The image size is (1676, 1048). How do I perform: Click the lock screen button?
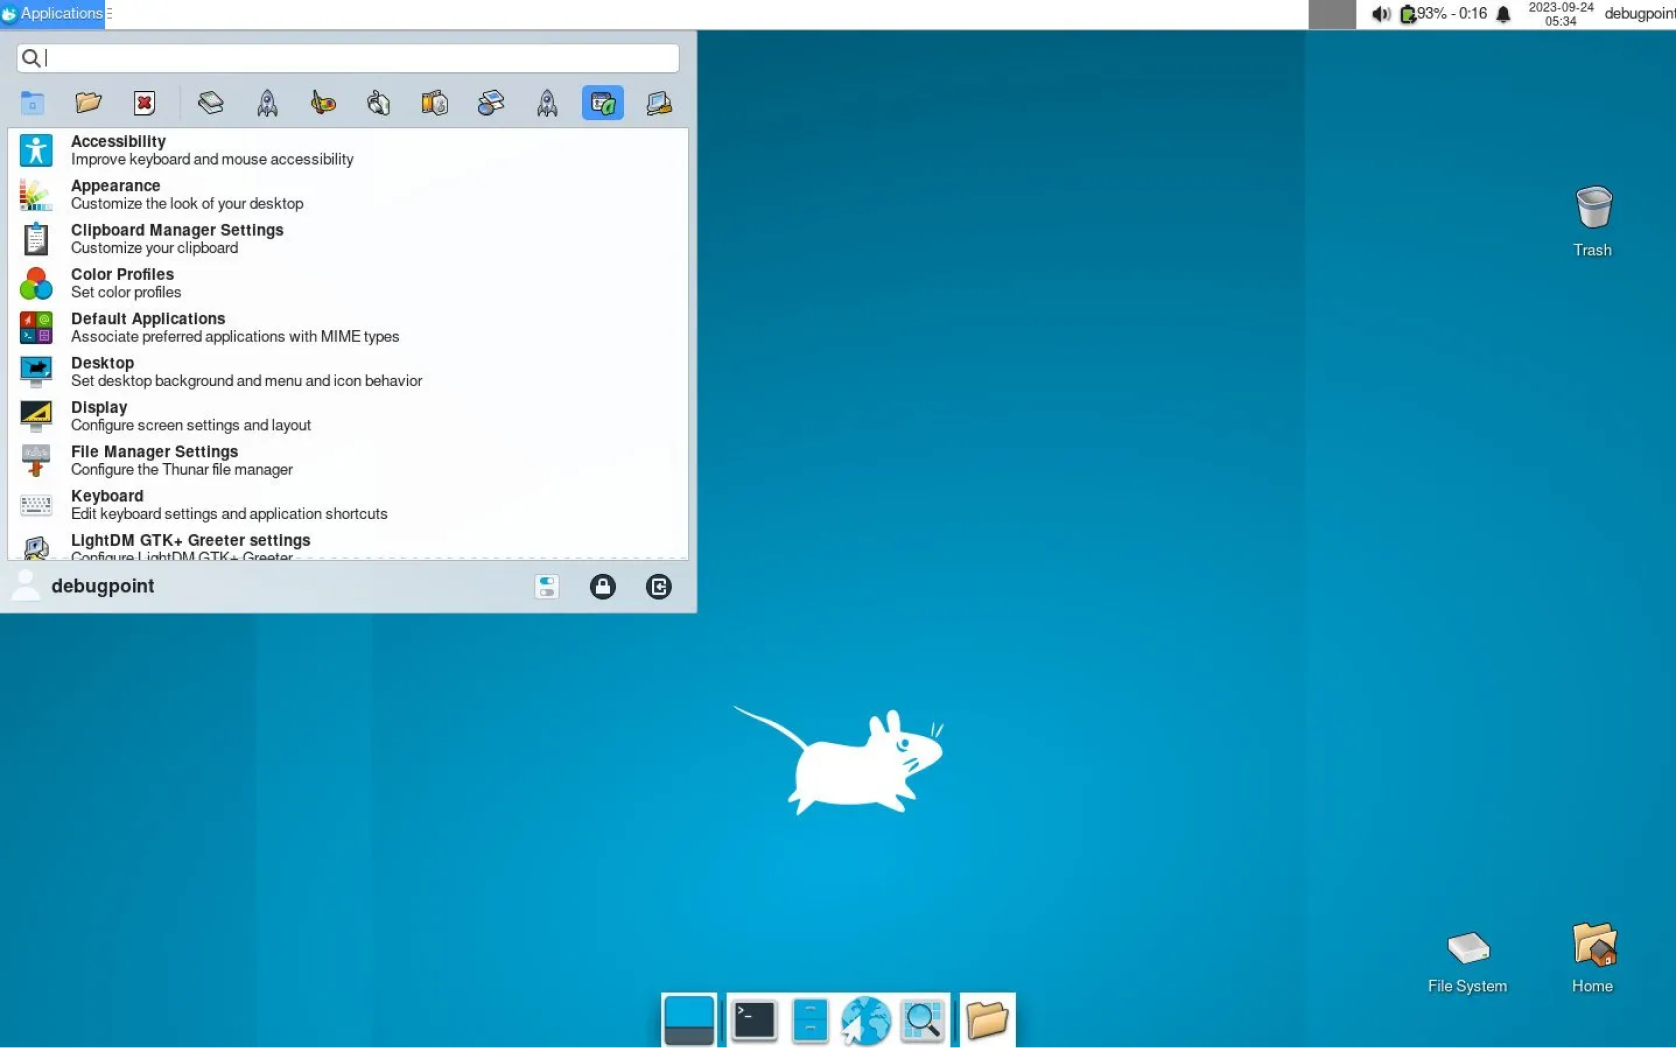[603, 587]
